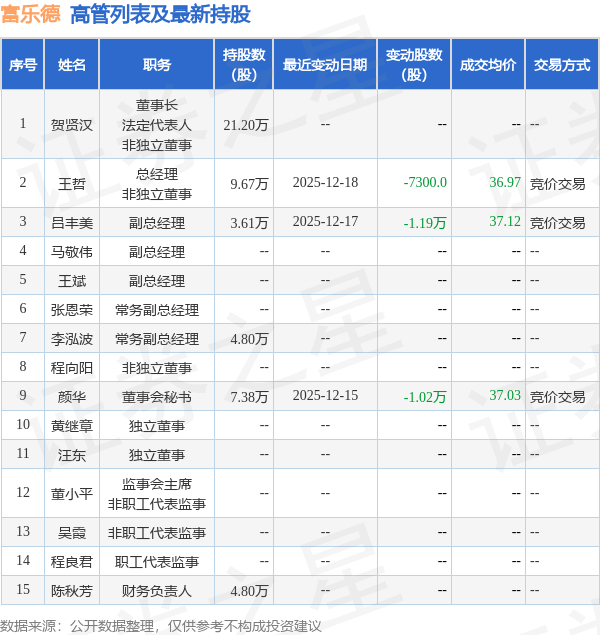Image resolution: width=600 pixels, height=635 pixels.
Task: Click the 数据来源 disclaimer footer text
Action: click(x=160, y=626)
